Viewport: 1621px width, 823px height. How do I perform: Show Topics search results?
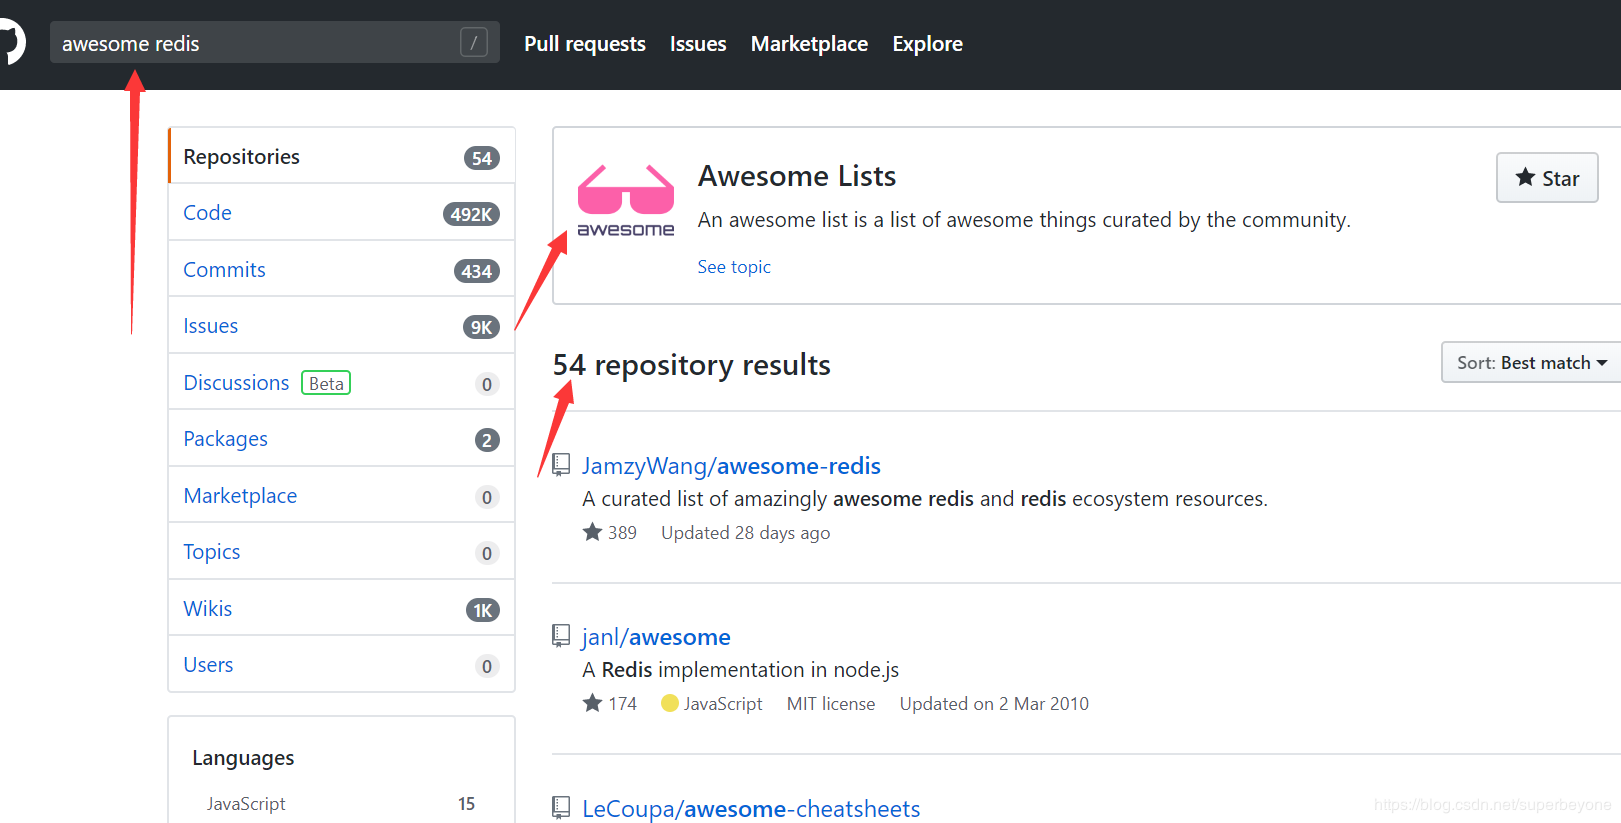pos(341,552)
